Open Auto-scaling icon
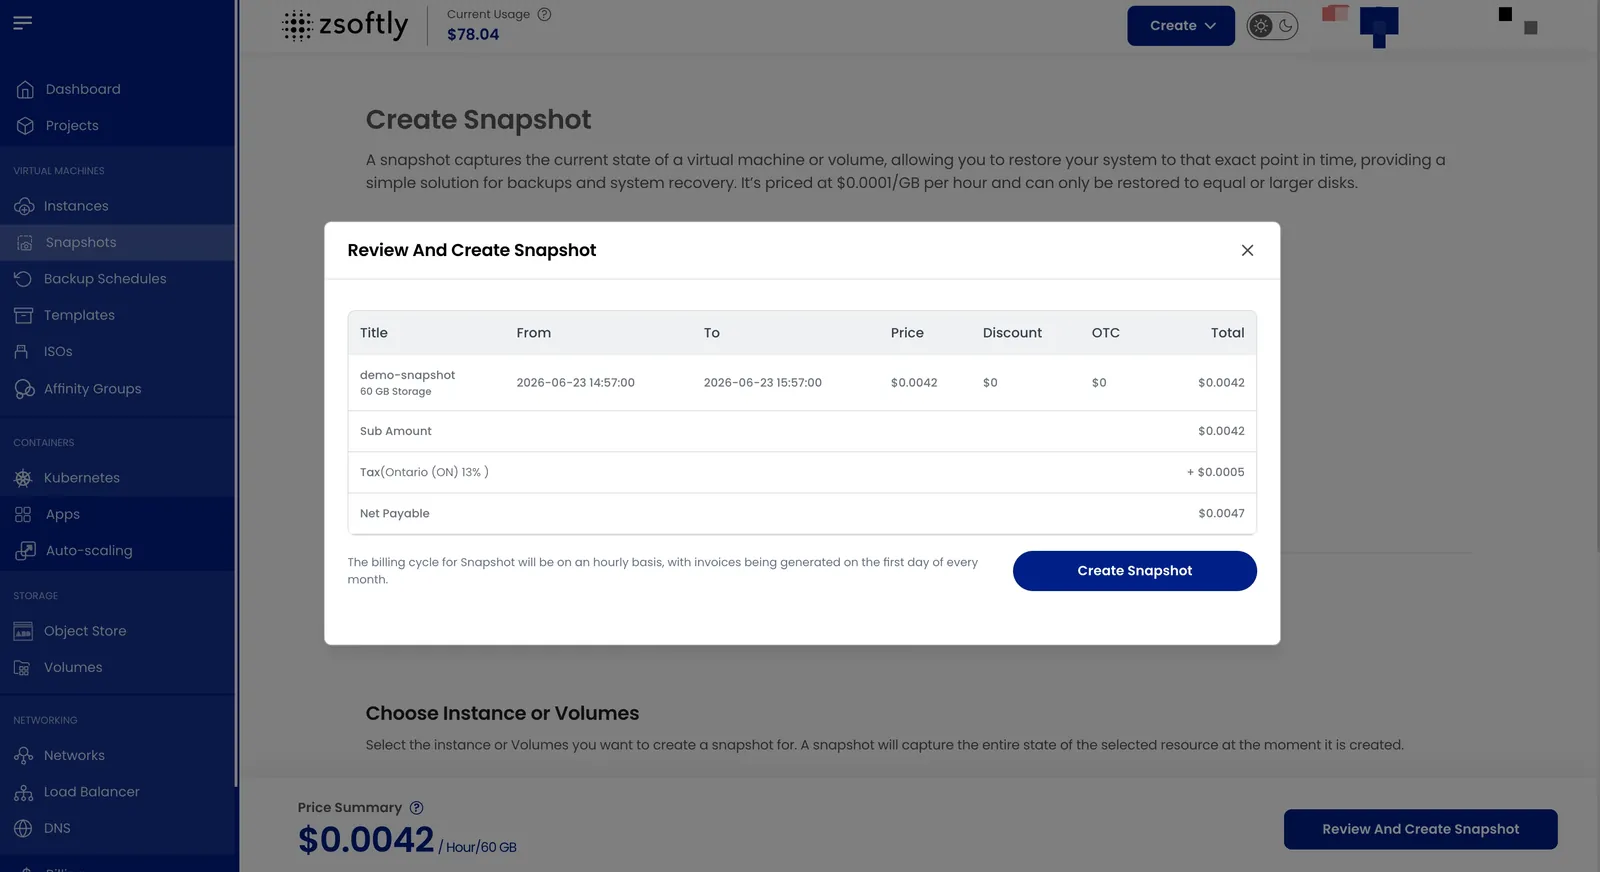Viewport: 1600px width, 872px height. [x=25, y=550]
